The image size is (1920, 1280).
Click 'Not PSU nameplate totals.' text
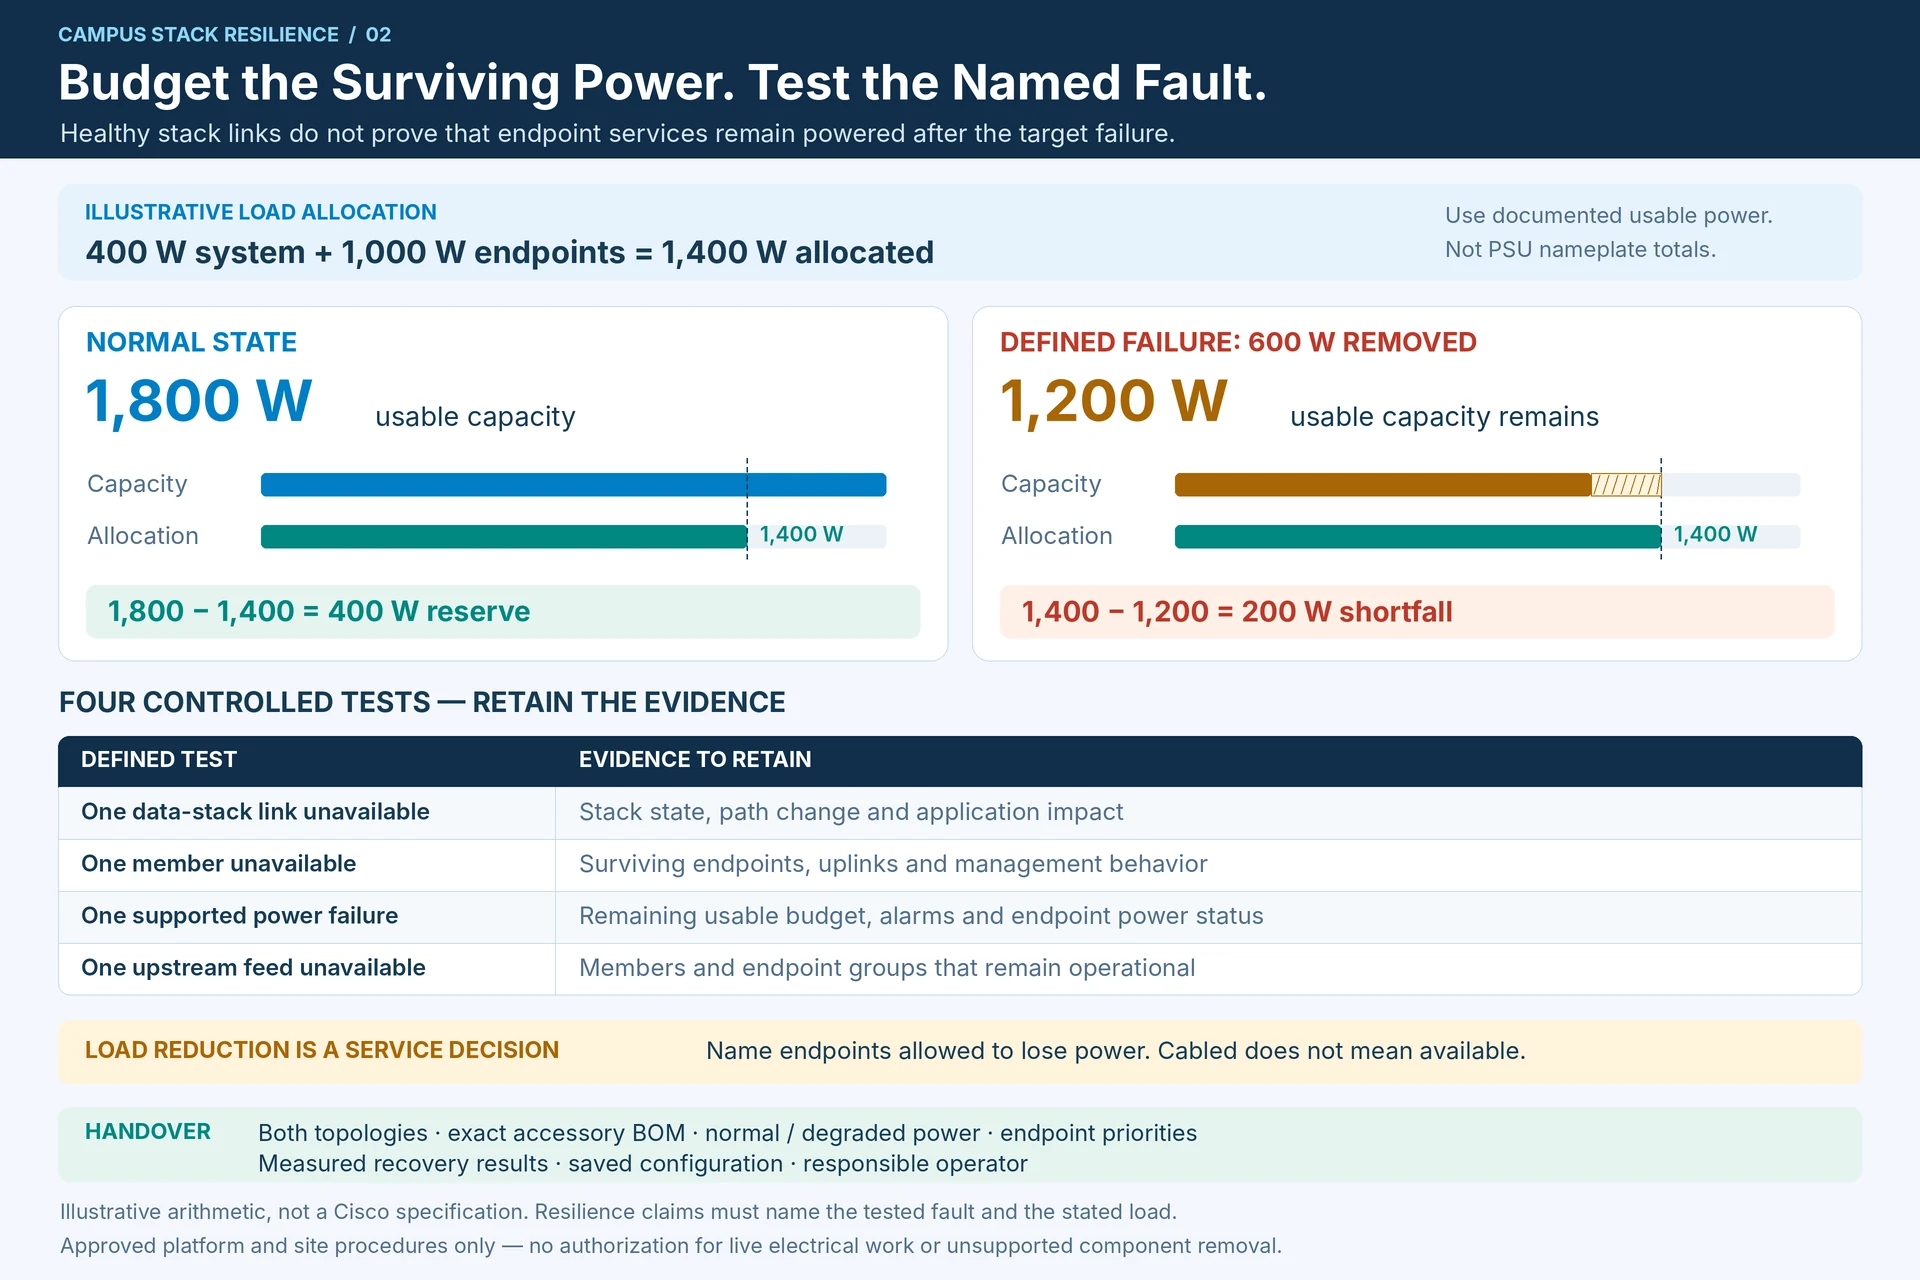pos(1580,249)
